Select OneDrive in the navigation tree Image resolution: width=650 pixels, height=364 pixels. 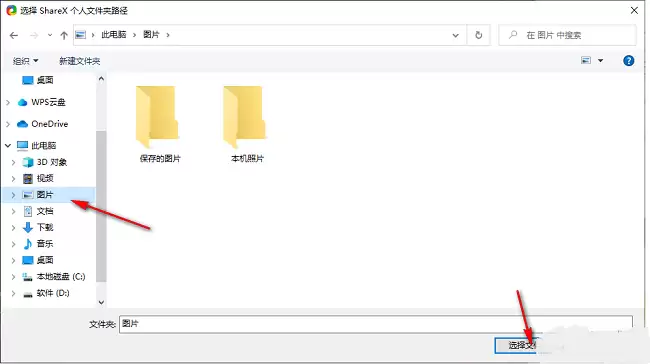pos(49,124)
